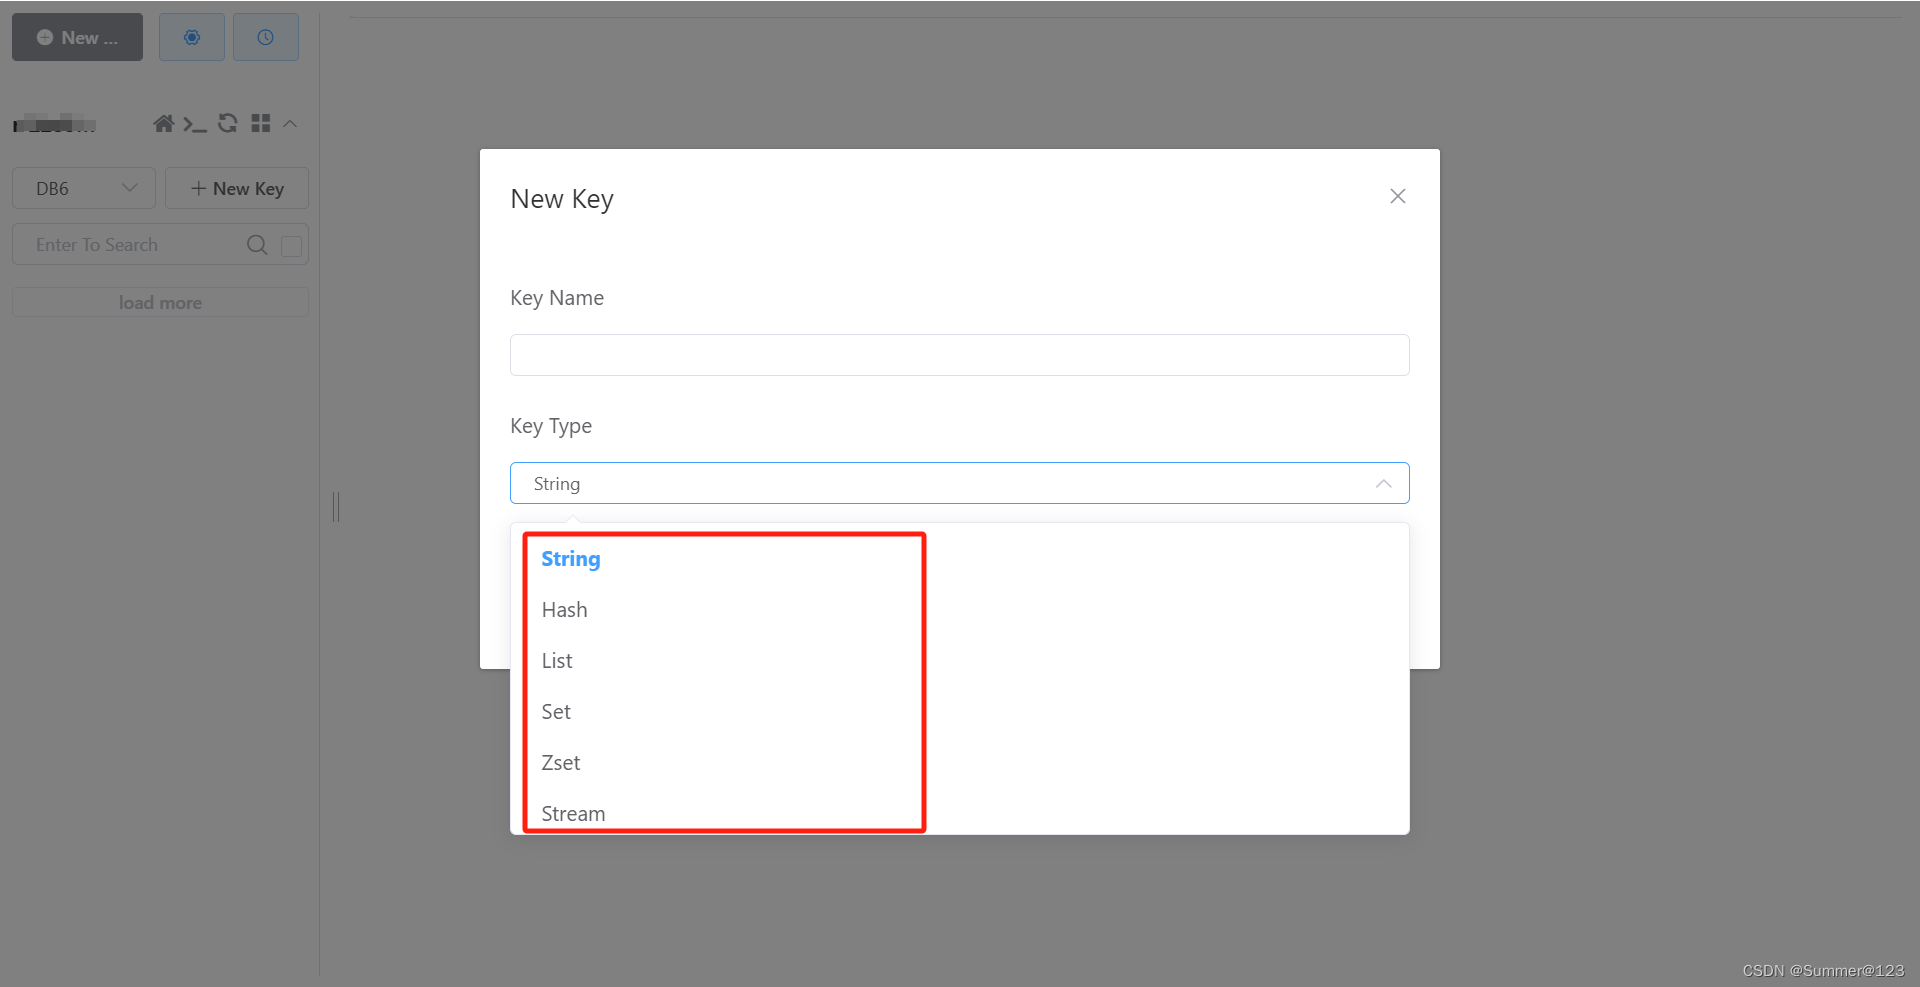
Task: Click the load more button
Action: (x=160, y=302)
